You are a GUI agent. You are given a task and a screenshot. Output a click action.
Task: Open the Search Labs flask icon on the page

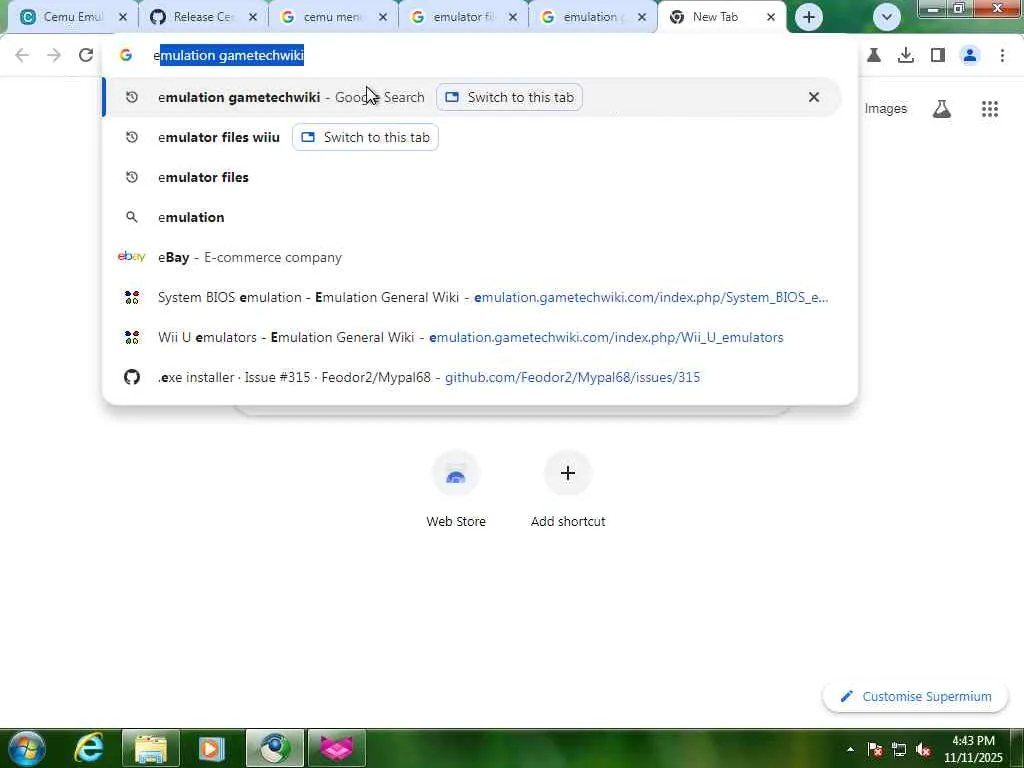click(941, 109)
